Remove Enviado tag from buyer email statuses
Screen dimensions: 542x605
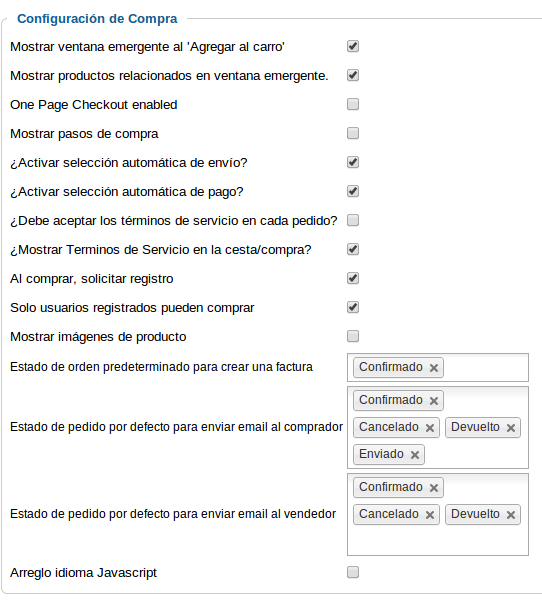click(415, 455)
